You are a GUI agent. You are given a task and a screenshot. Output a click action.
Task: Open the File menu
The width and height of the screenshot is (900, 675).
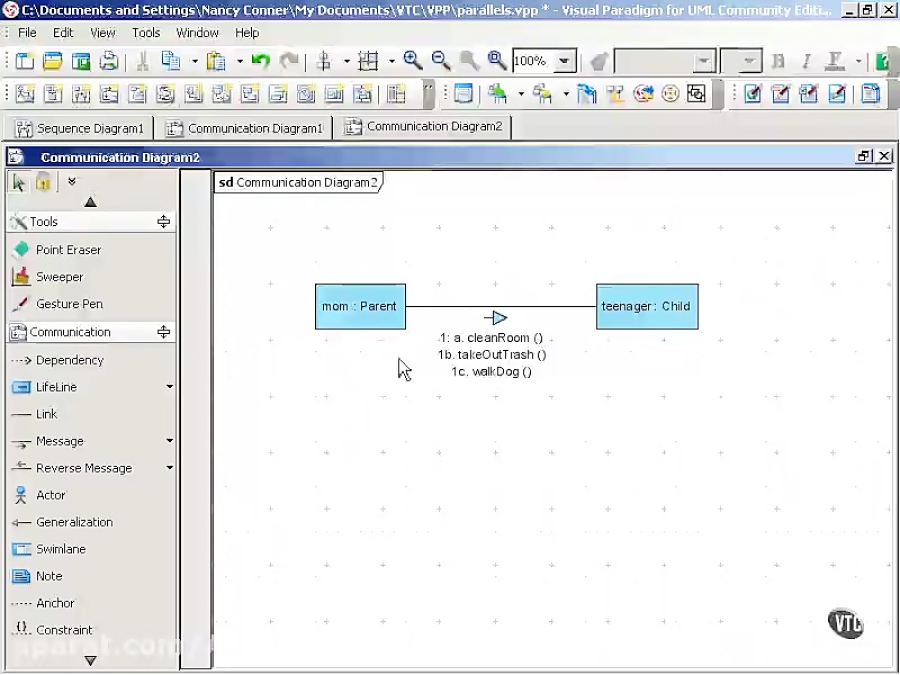click(27, 33)
